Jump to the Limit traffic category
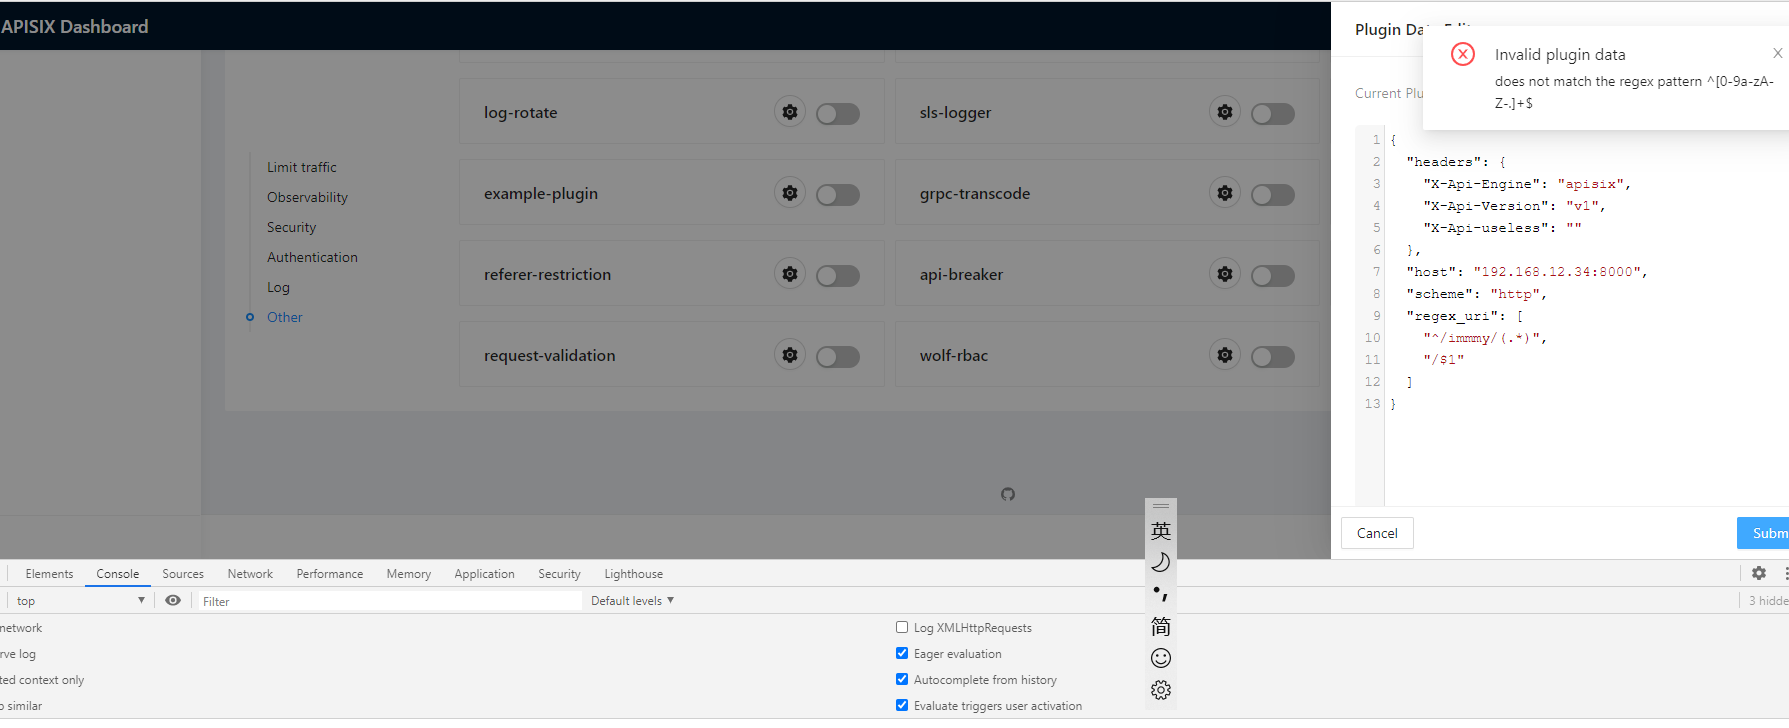1789x728 pixels. click(301, 167)
